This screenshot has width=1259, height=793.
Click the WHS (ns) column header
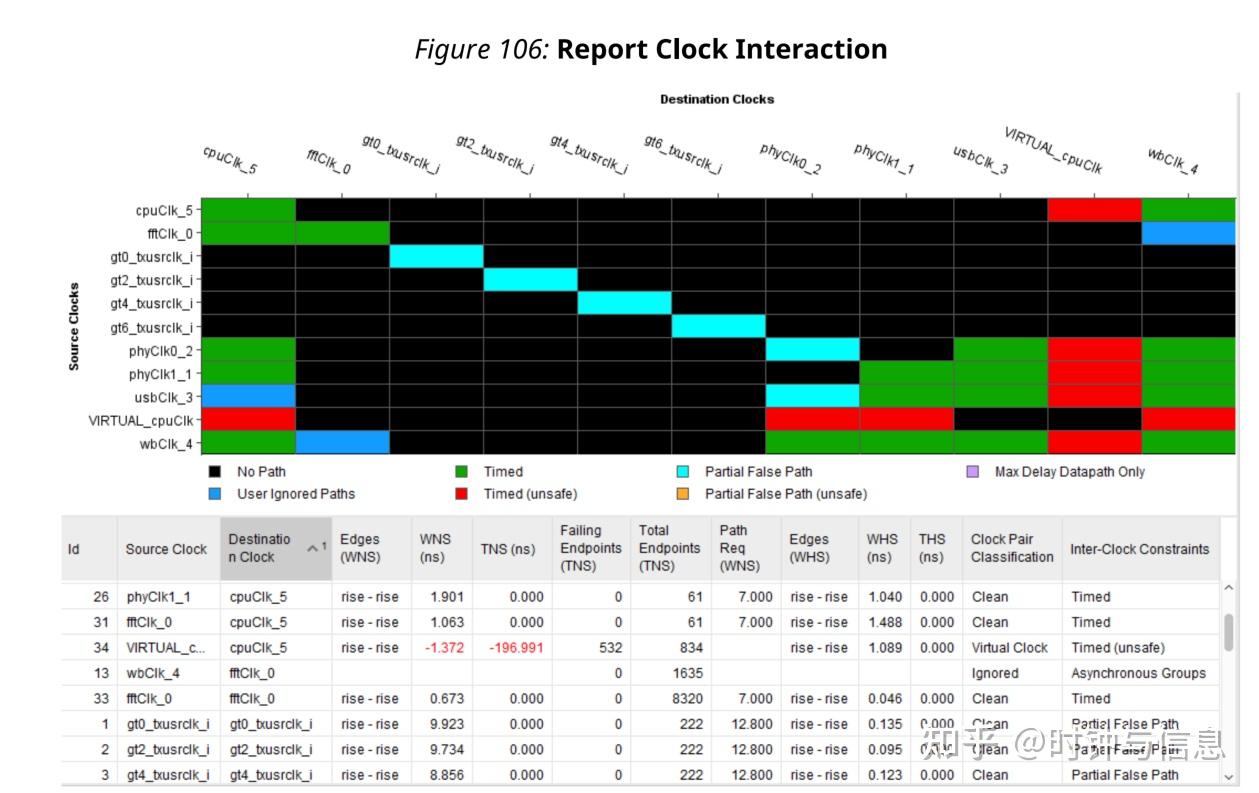(884, 549)
